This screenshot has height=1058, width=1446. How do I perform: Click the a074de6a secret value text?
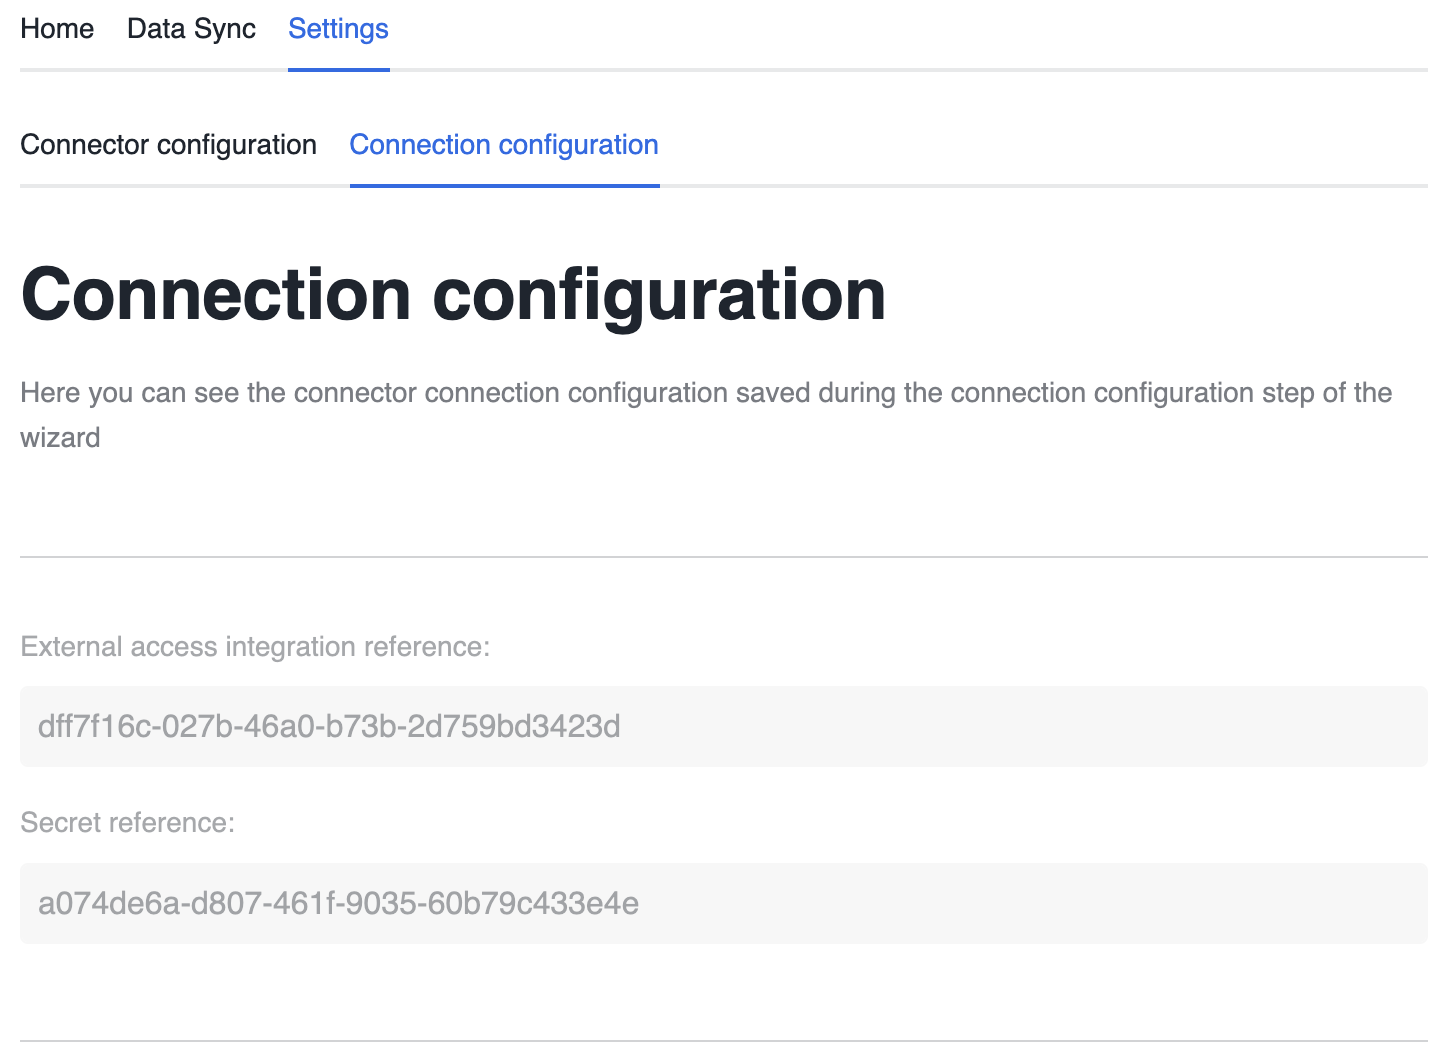[338, 904]
